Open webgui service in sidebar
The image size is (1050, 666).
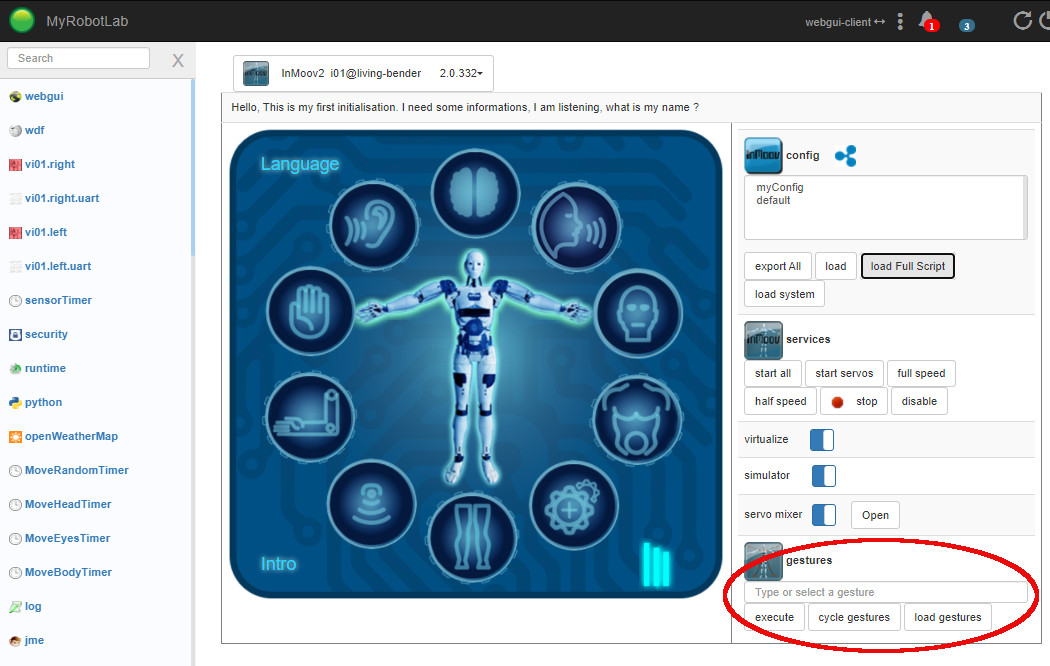click(44, 96)
